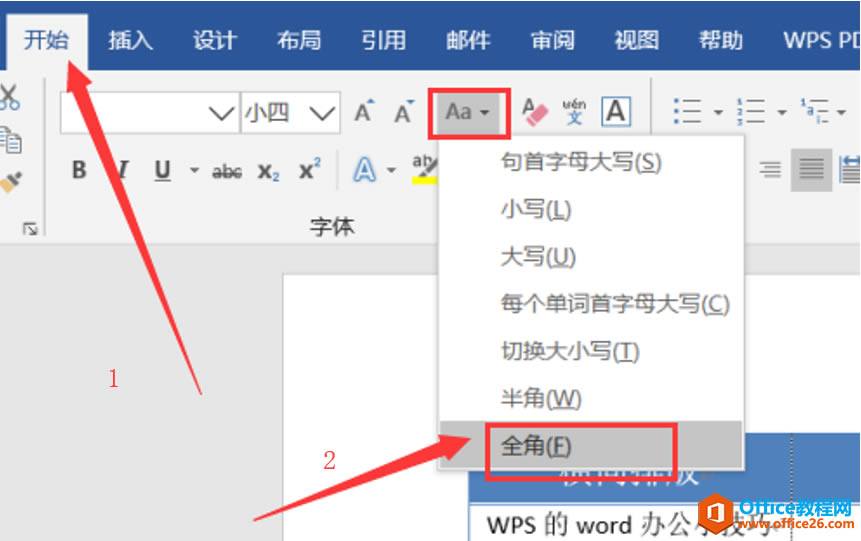Viewport: 861px width, 541px height.
Task: Expand the font name dropdown
Action: pyautogui.click(x=221, y=114)
